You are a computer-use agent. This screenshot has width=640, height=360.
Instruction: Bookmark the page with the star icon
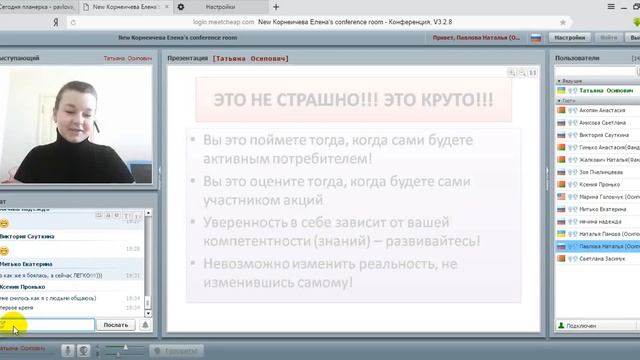563,22
